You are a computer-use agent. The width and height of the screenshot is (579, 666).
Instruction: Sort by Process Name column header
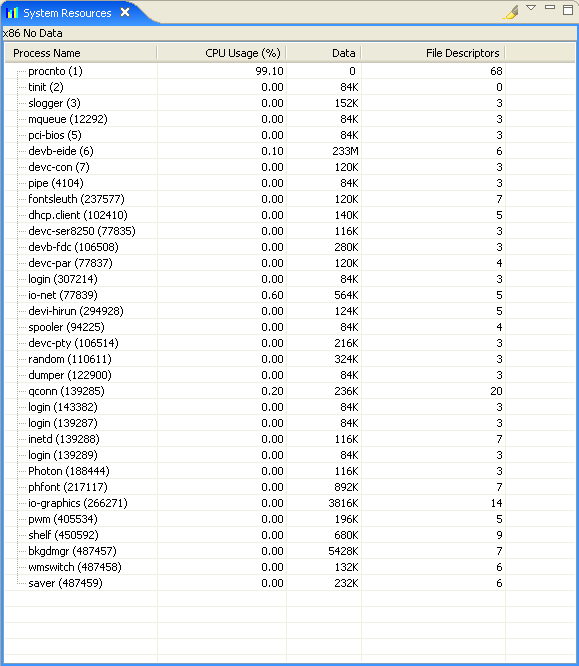[x=81, y=53]
